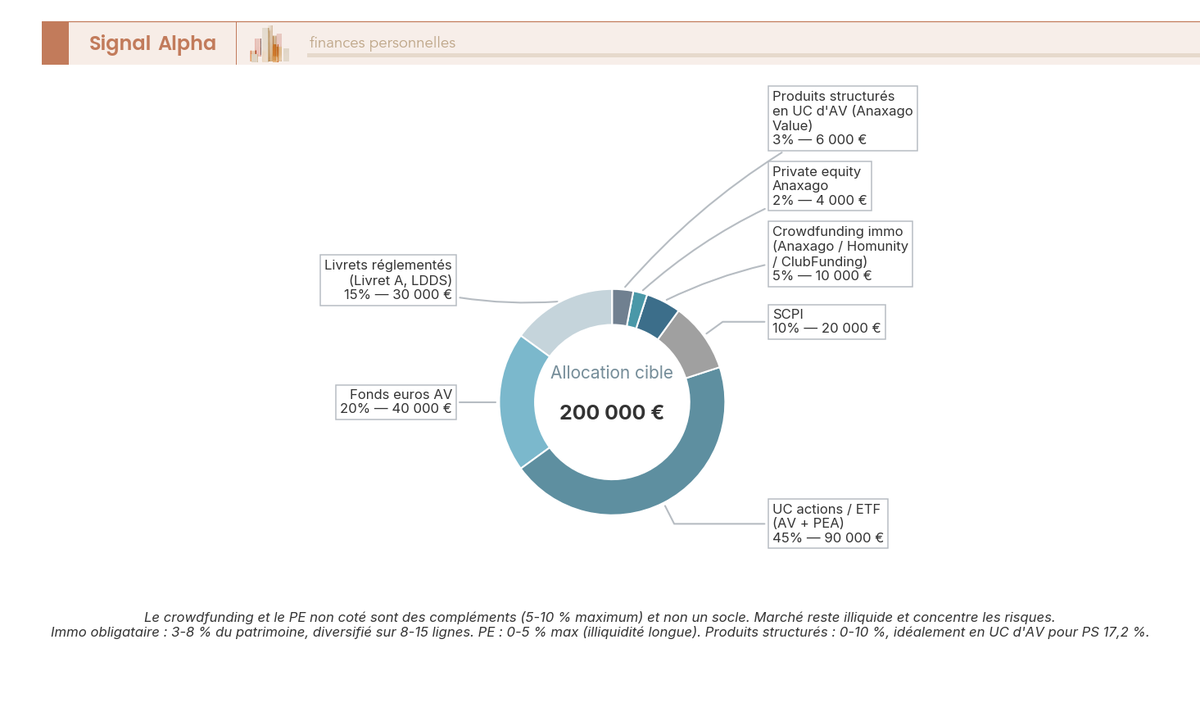The height and width of the screenshot is (721, 1200).
Task: Click the footnote line starting 'Le crowdfunding et le PE'
Action: tap(600, 617)
